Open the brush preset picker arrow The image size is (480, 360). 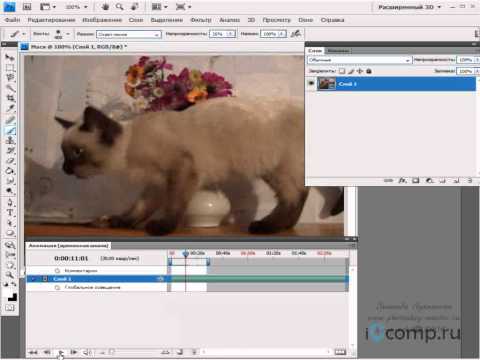[x=68, y=34]
